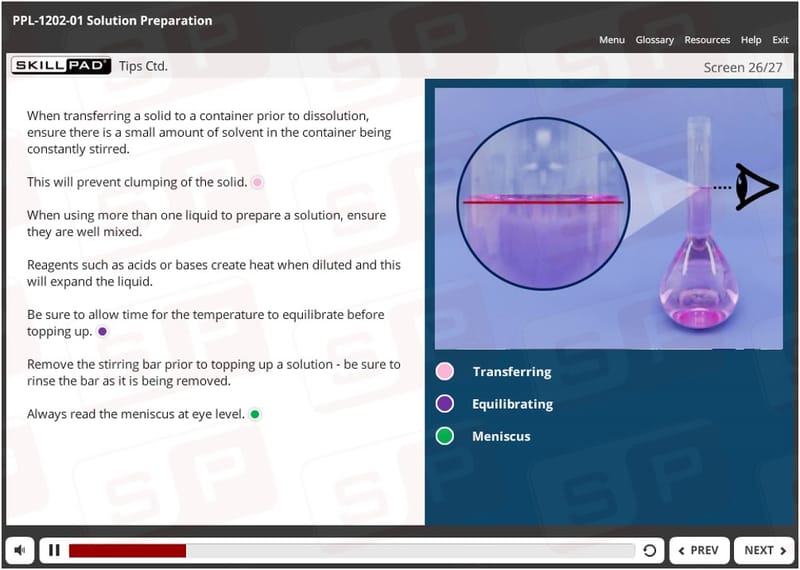Viewport: 800px width, 570px height.
Task: Select the purple Equilibrating circle
Action: [445, 404]
